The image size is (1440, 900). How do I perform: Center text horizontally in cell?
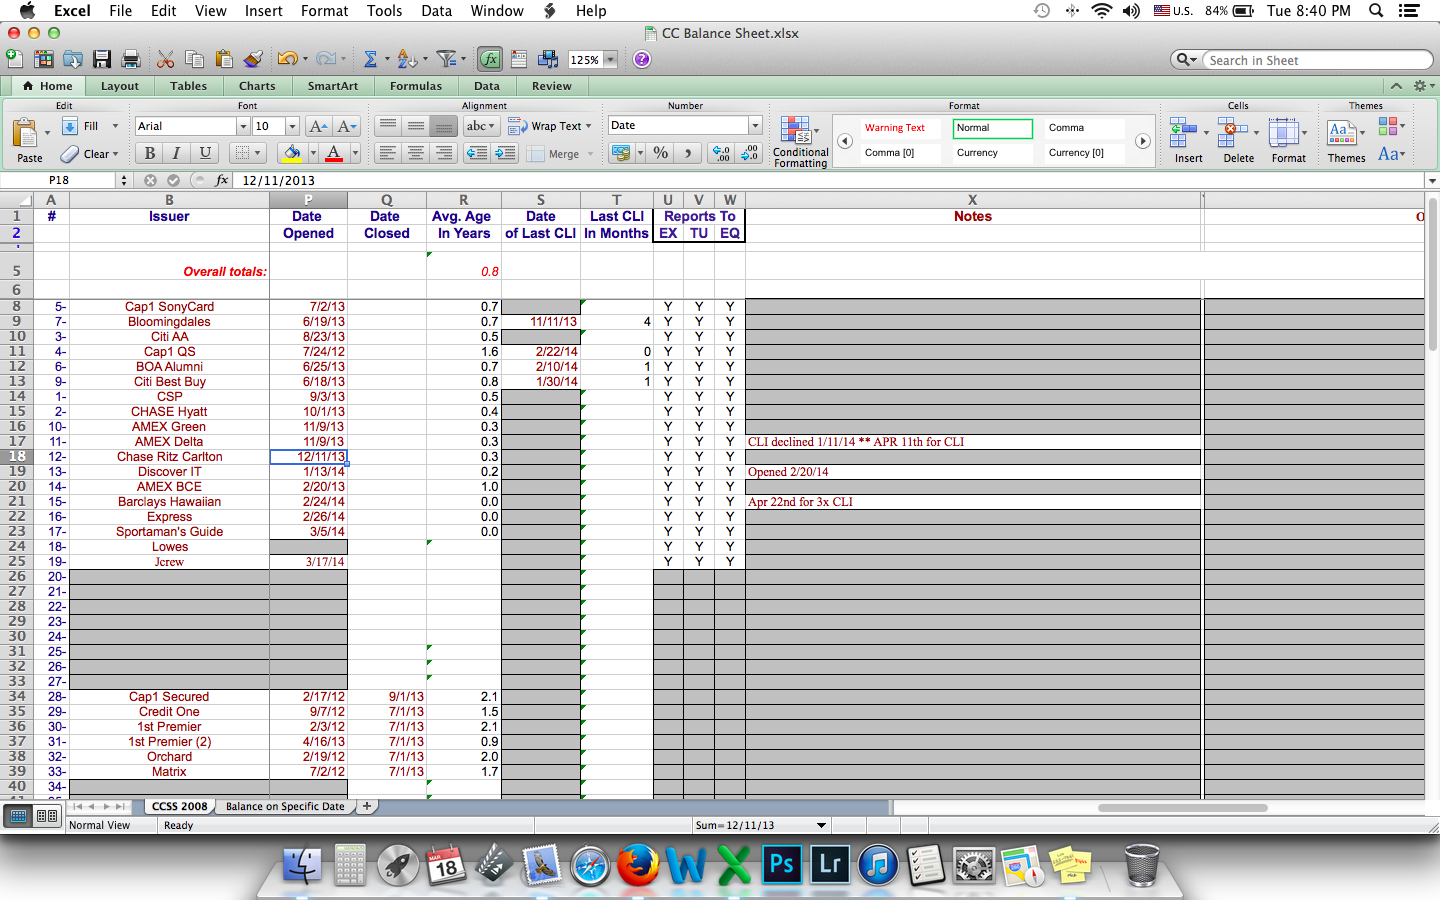416,153
